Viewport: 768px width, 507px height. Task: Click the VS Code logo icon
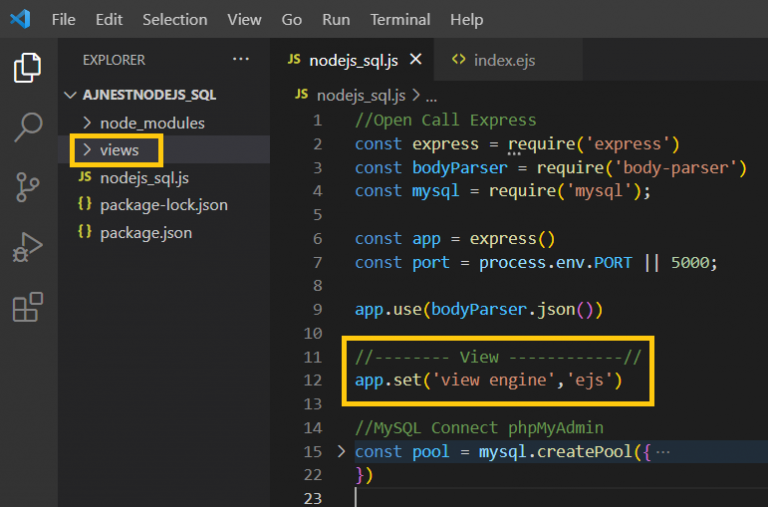[x=20, y=19]
